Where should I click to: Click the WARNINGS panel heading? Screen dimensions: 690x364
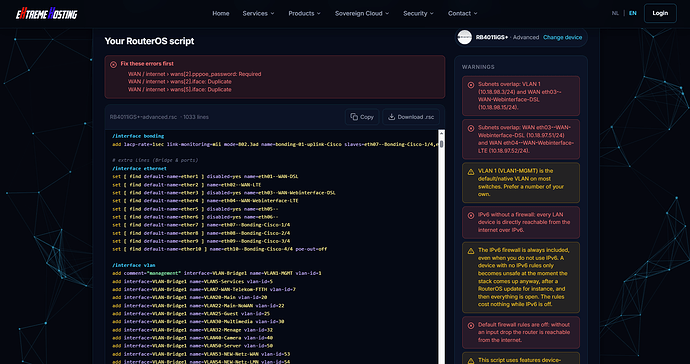pyautogui.click(x=478, y=67)
